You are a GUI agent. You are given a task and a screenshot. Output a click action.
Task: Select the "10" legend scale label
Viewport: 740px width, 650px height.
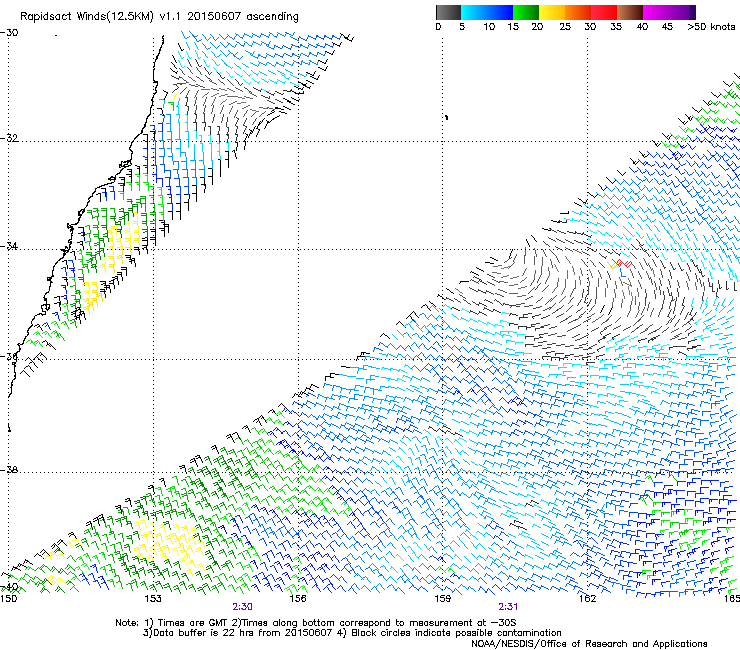489,26
